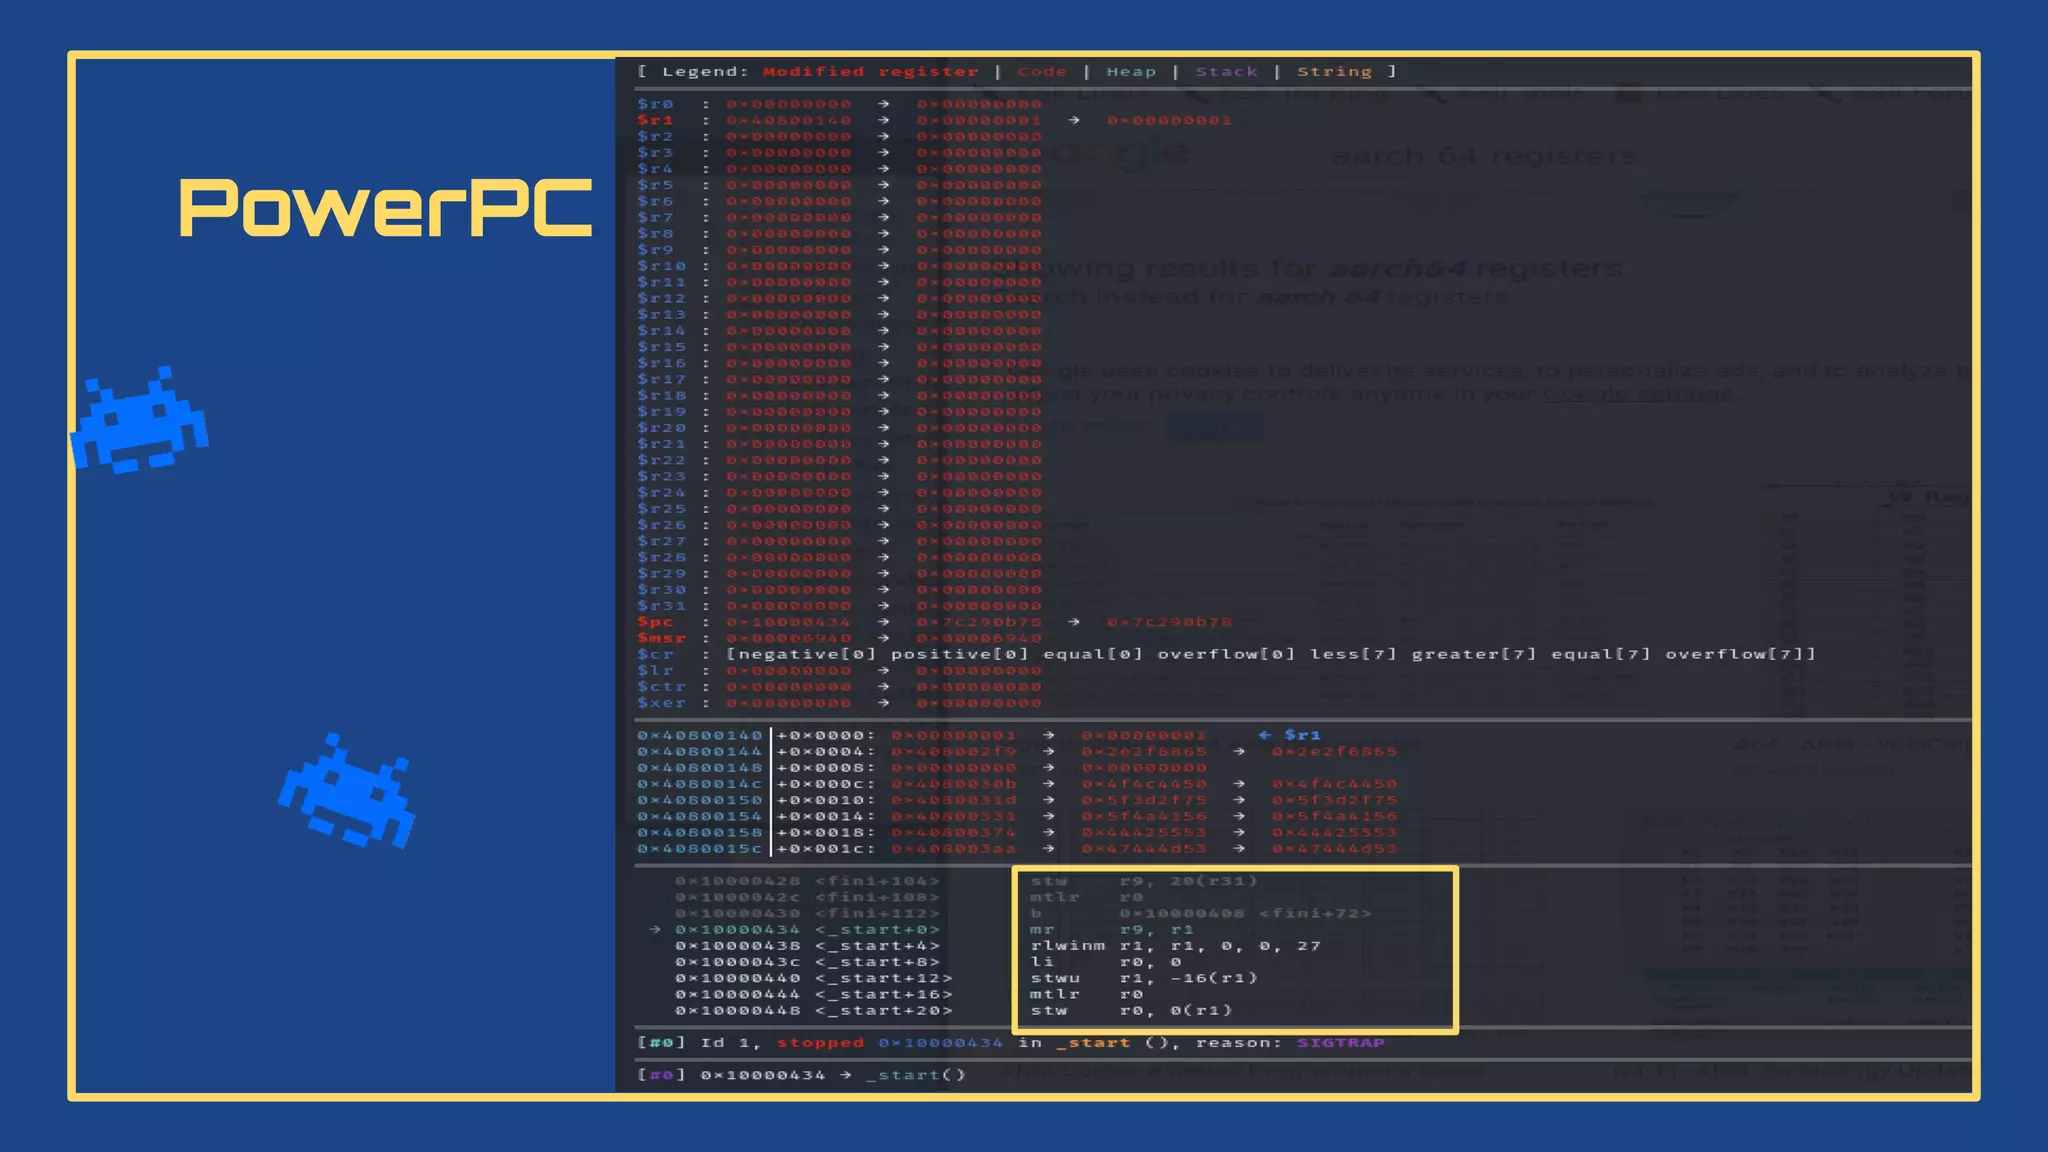Click the '<_start+12>' disassembly label
The height and width of the screenshot is (1152, 2048).
[883, 978]
